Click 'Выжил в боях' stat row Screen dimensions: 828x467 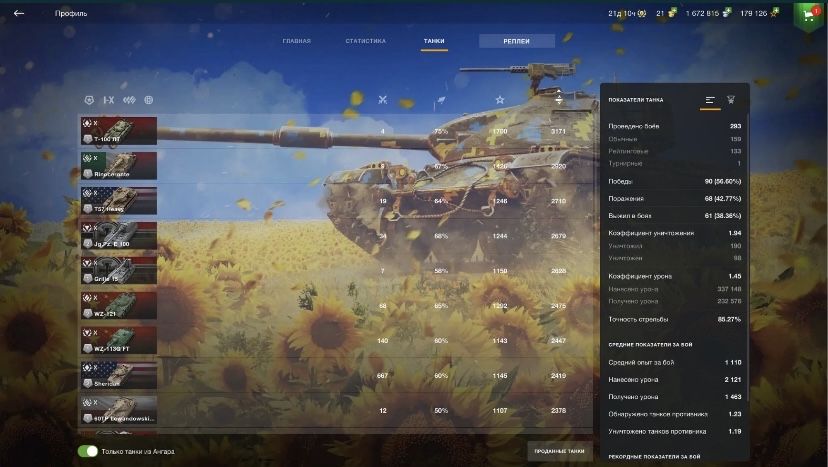point(674,216)
